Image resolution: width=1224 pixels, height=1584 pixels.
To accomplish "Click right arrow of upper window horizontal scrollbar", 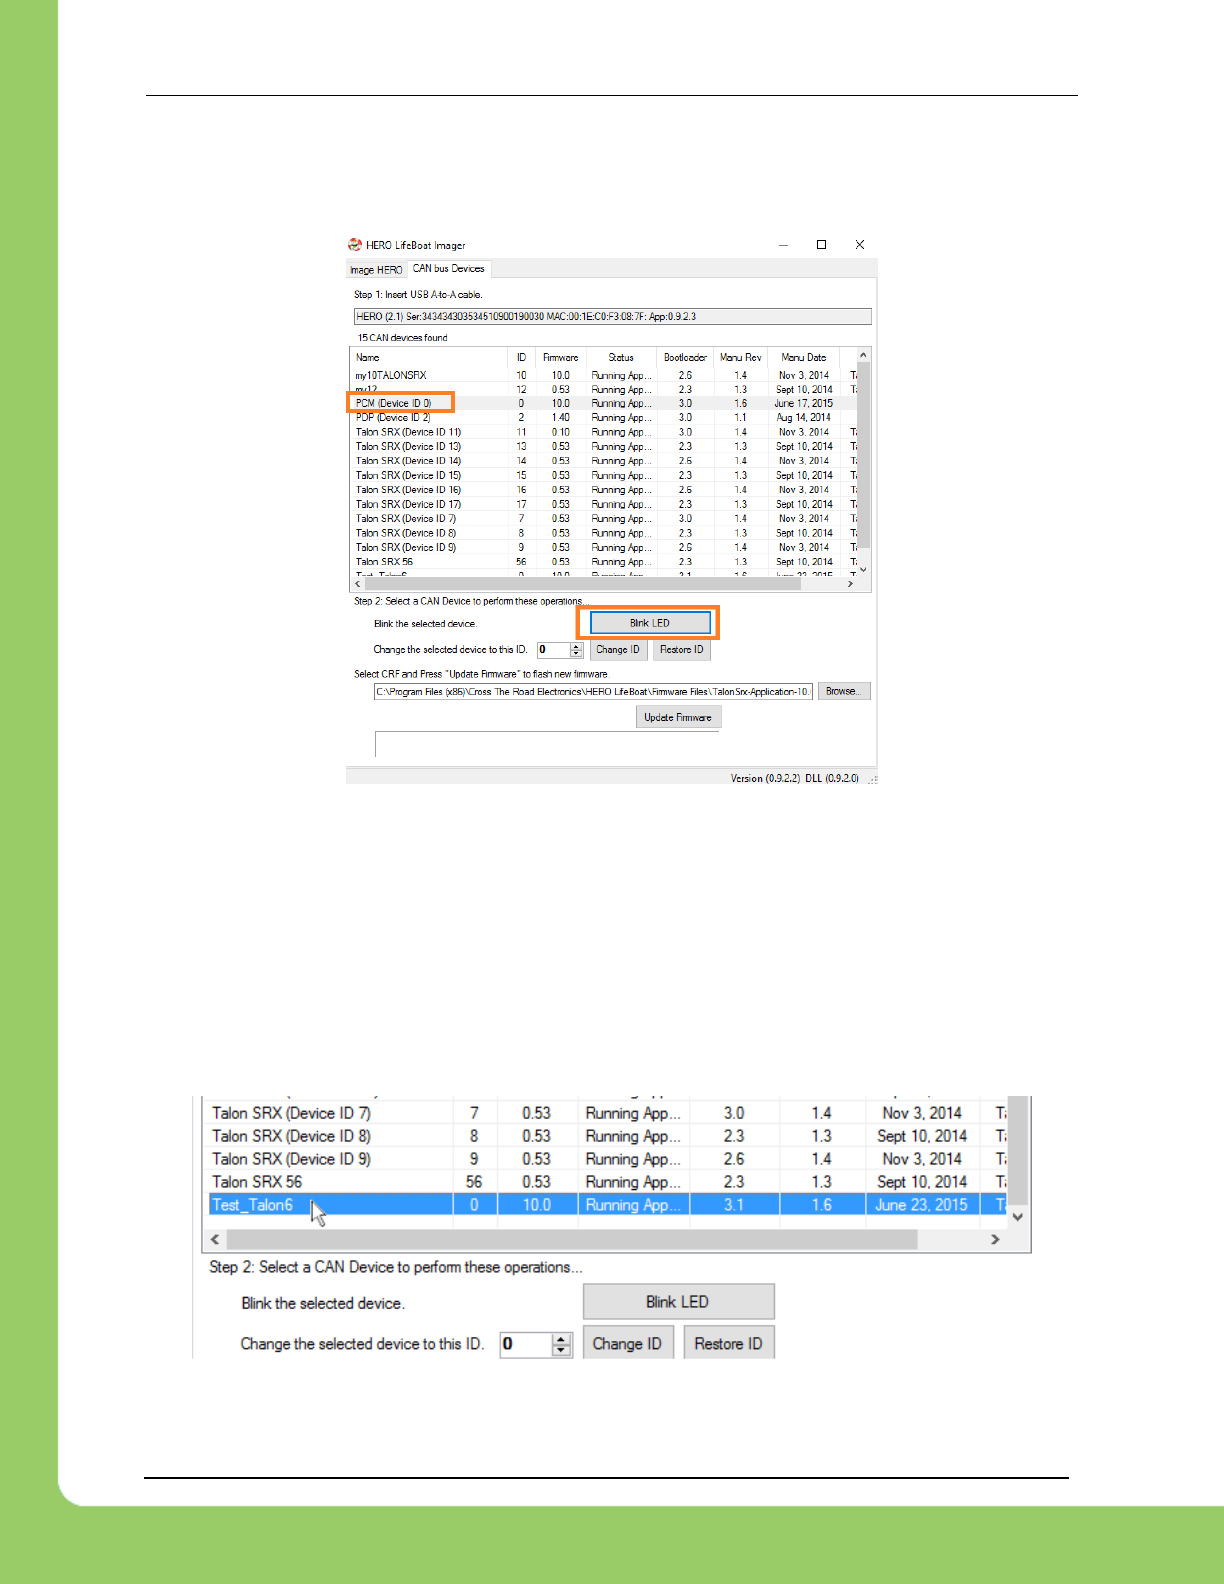I will click(851, 584).
